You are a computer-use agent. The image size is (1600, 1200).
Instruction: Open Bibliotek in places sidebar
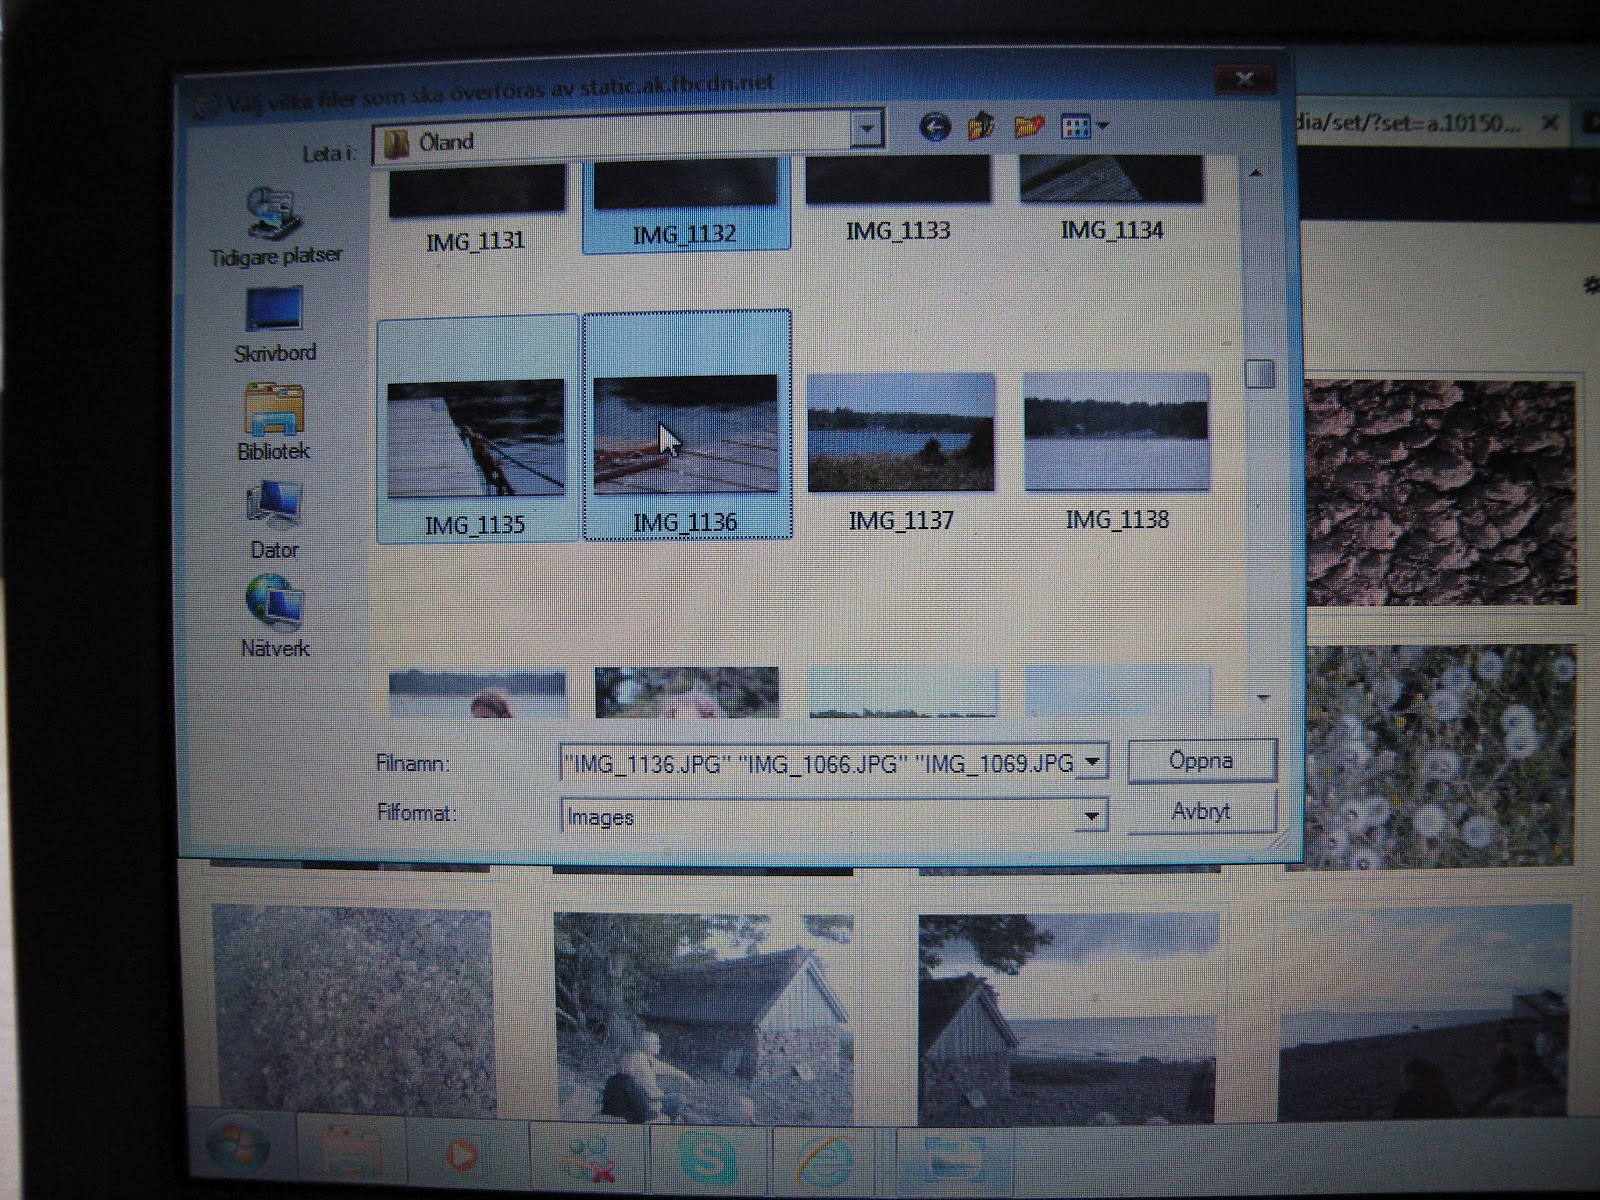pos(274,422)
